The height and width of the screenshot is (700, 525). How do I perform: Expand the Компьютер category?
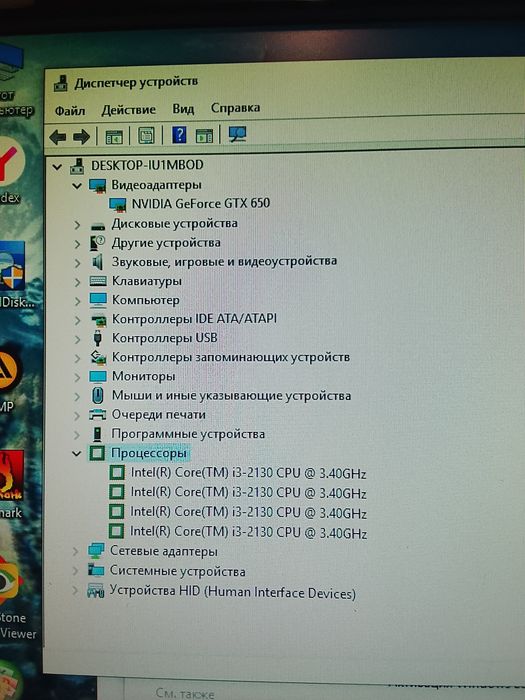click(77, 302)
